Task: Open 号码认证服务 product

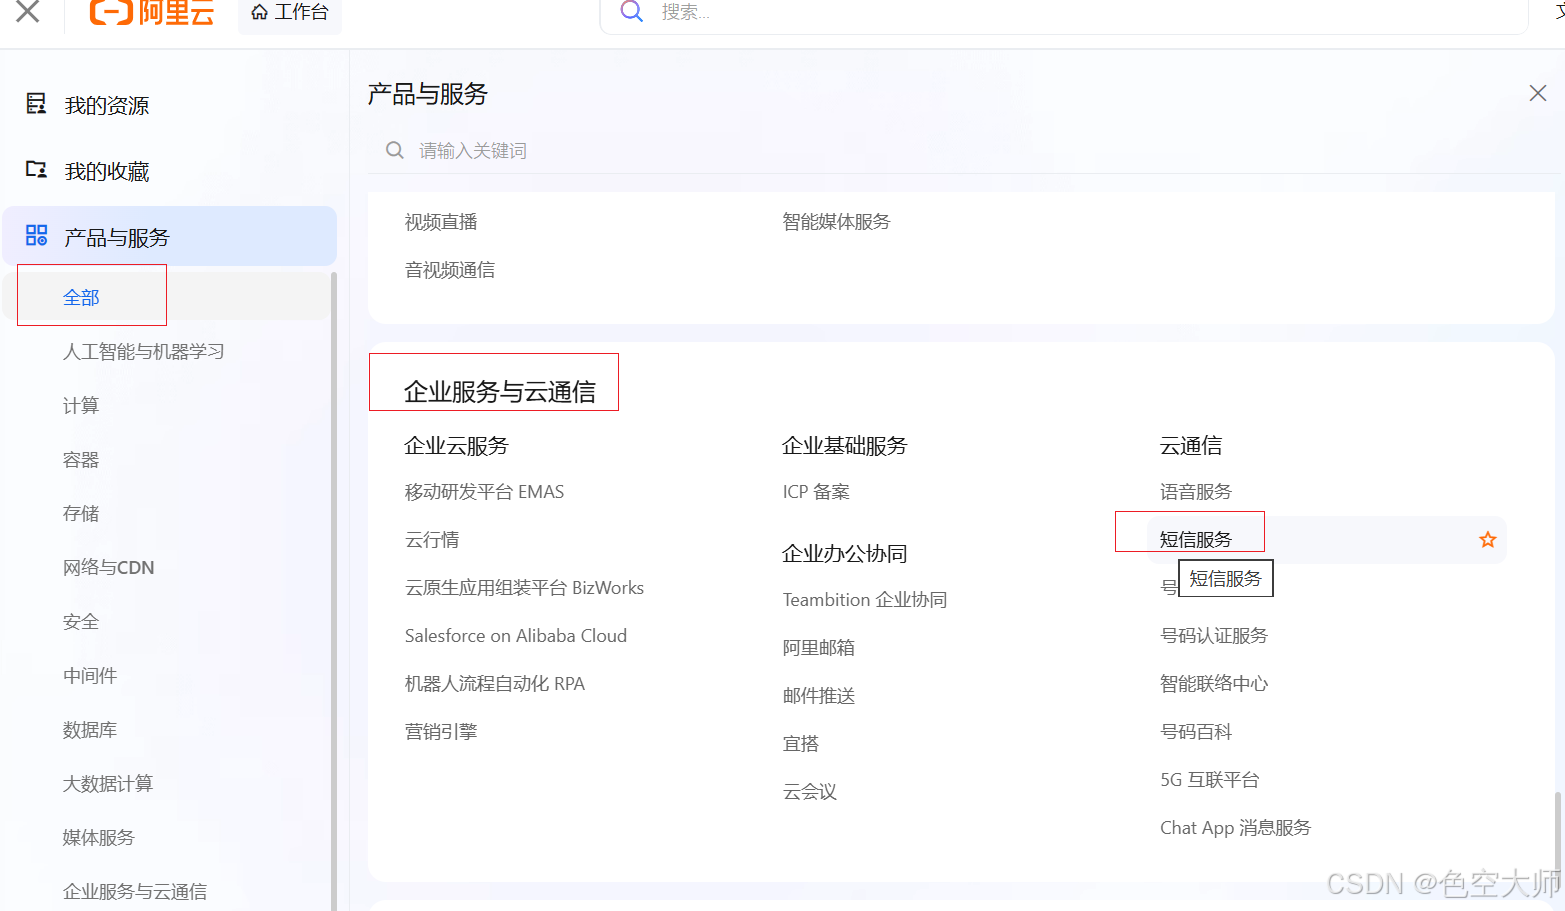Action: [1214, 636]
